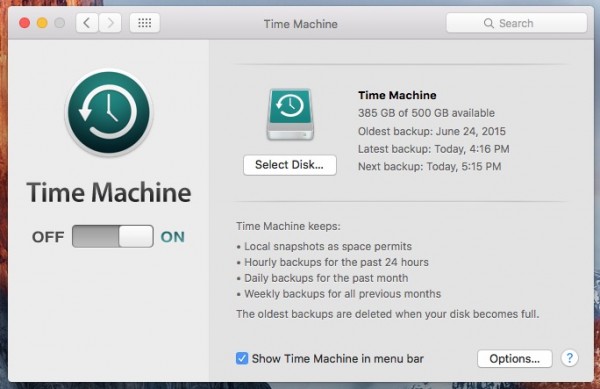Click 'Next backup: Today, 5:15 PM'
Screen dimensions: 600x389
point(429,166)
